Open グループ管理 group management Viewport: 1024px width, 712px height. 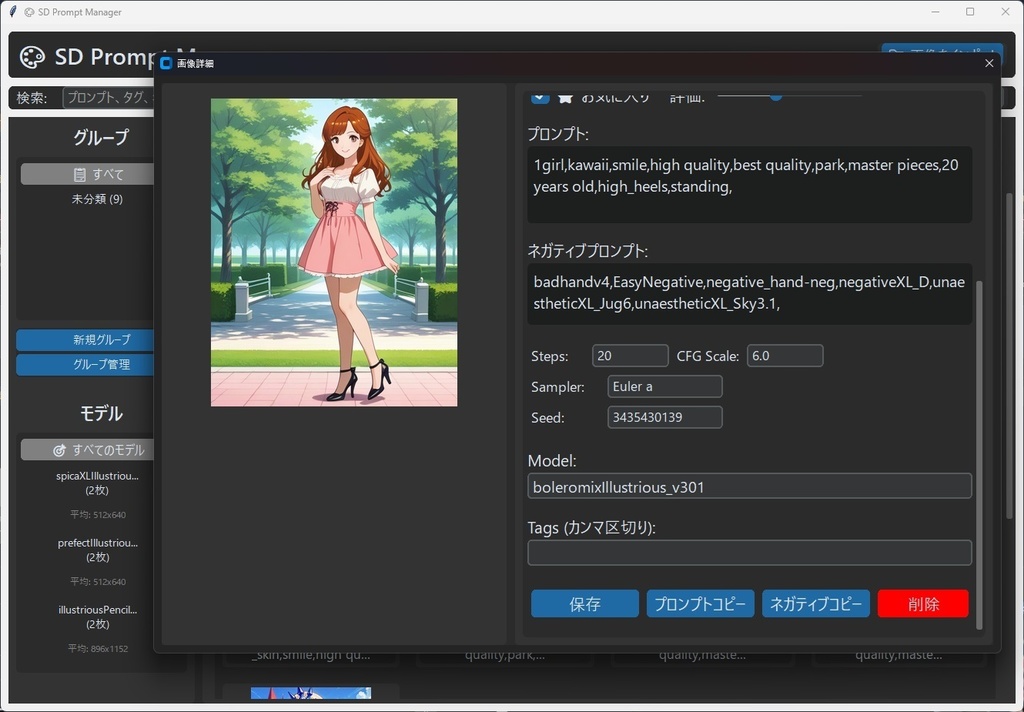point(83,365)
